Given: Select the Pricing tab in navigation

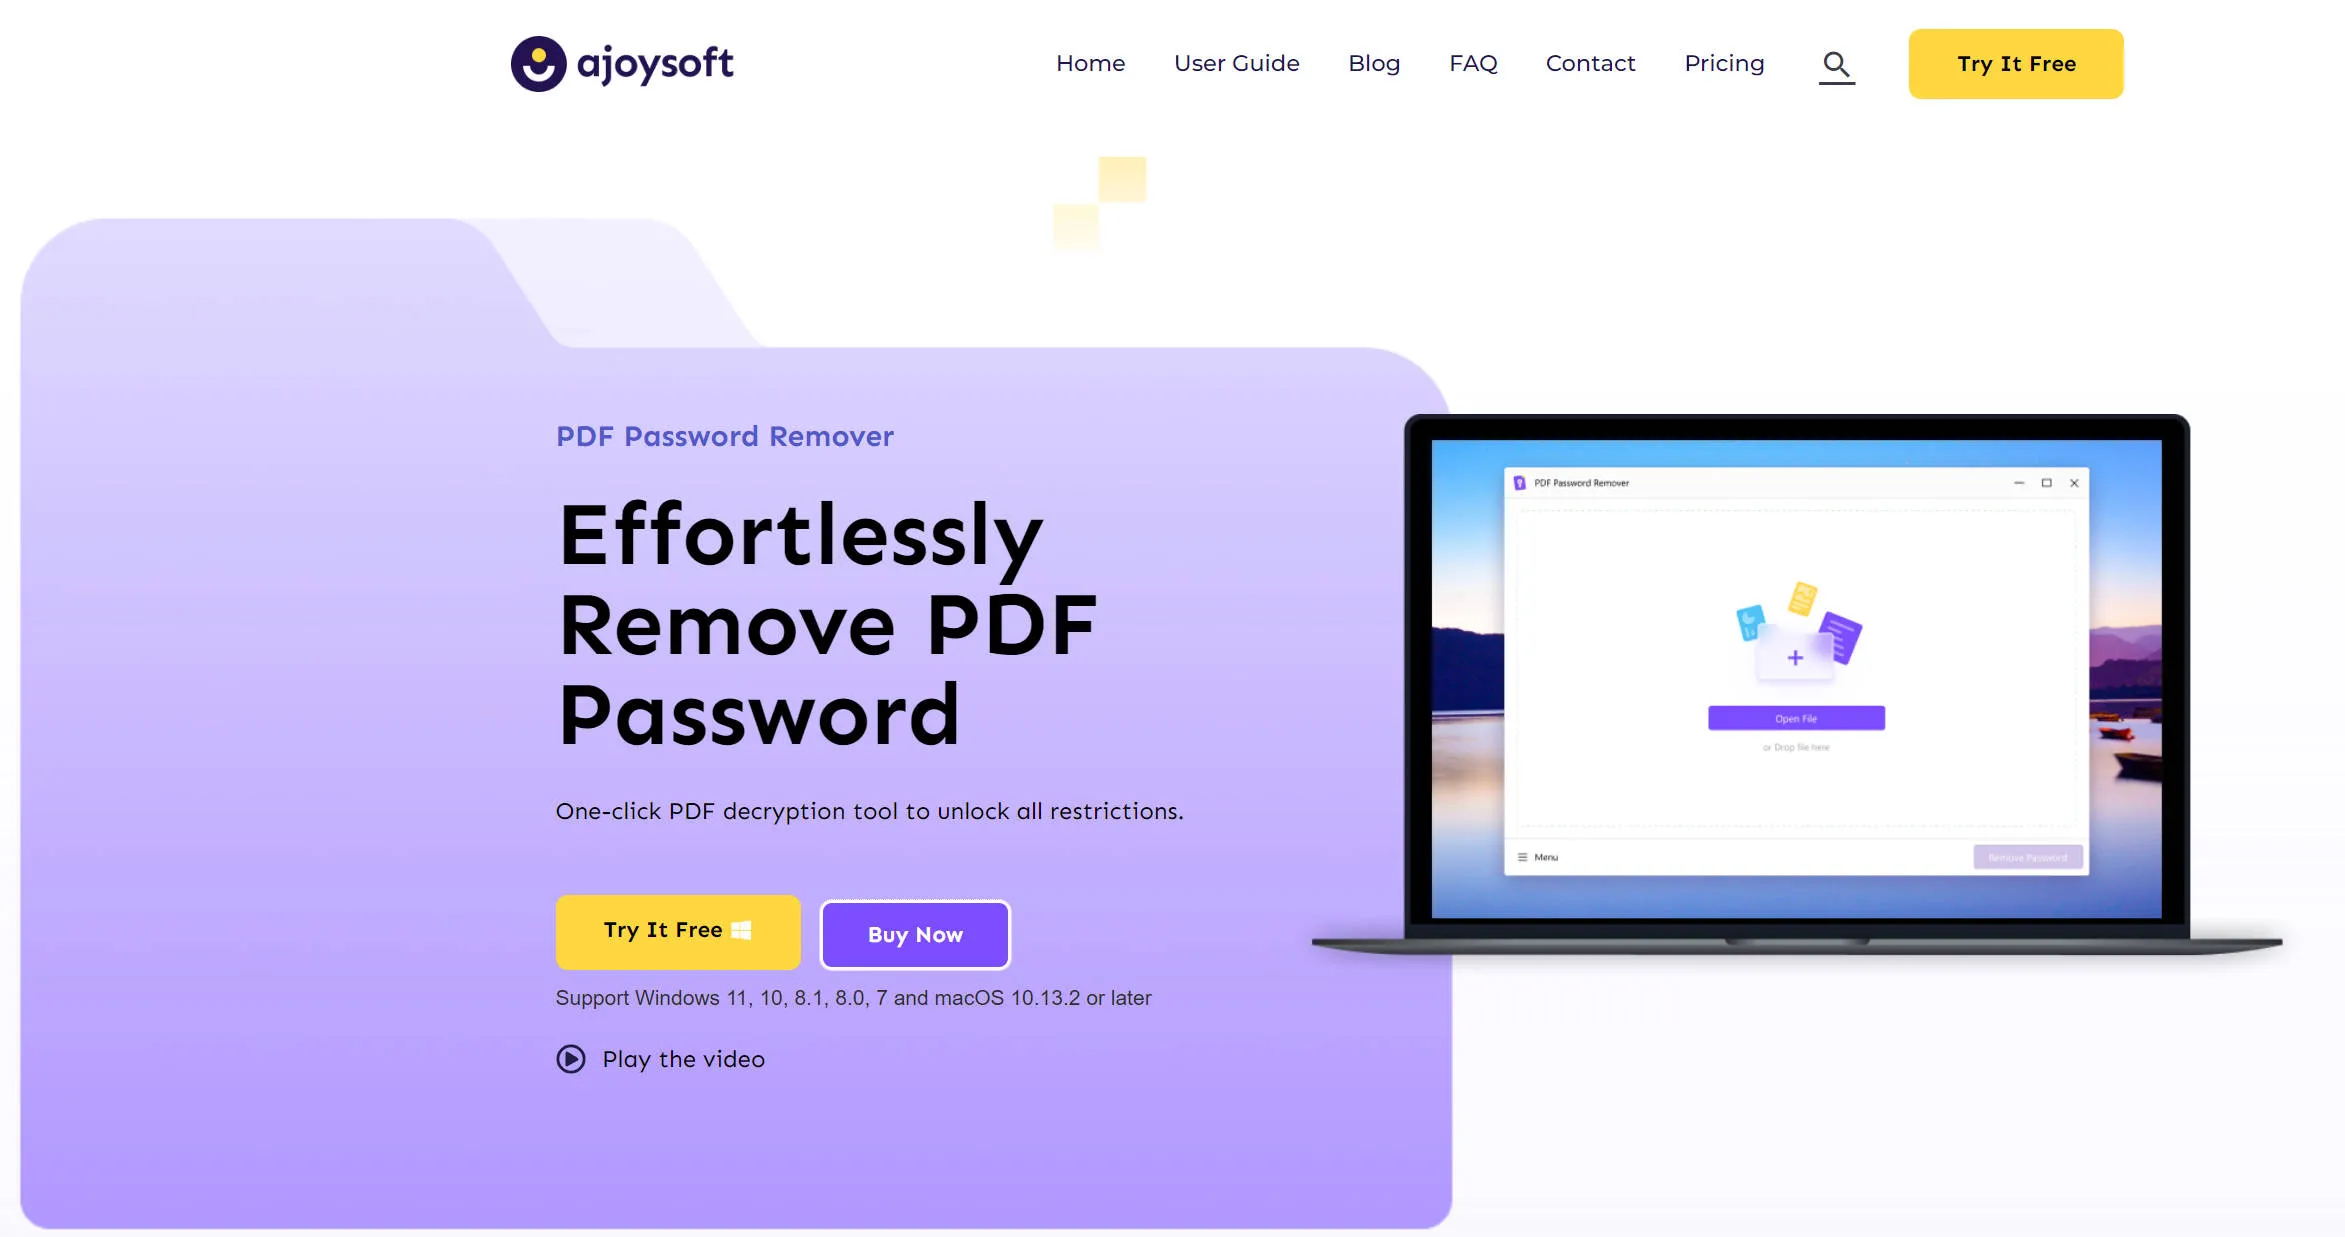Looking at the screenshot, I should 1725,64.
